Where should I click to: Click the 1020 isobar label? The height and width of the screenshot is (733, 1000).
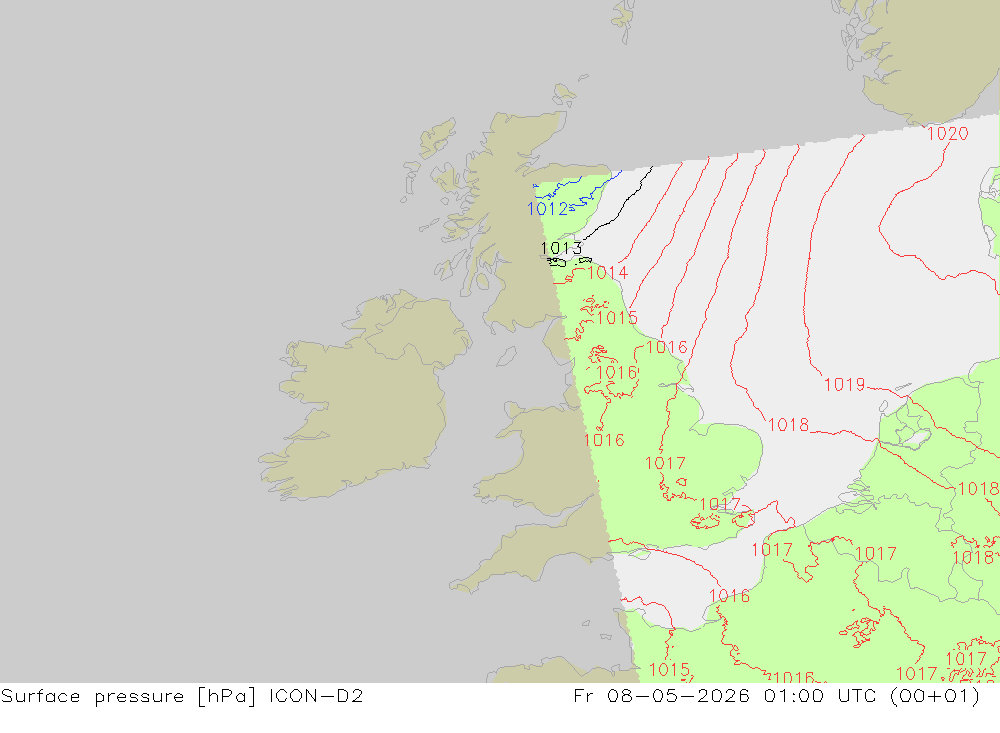(948, 133)
